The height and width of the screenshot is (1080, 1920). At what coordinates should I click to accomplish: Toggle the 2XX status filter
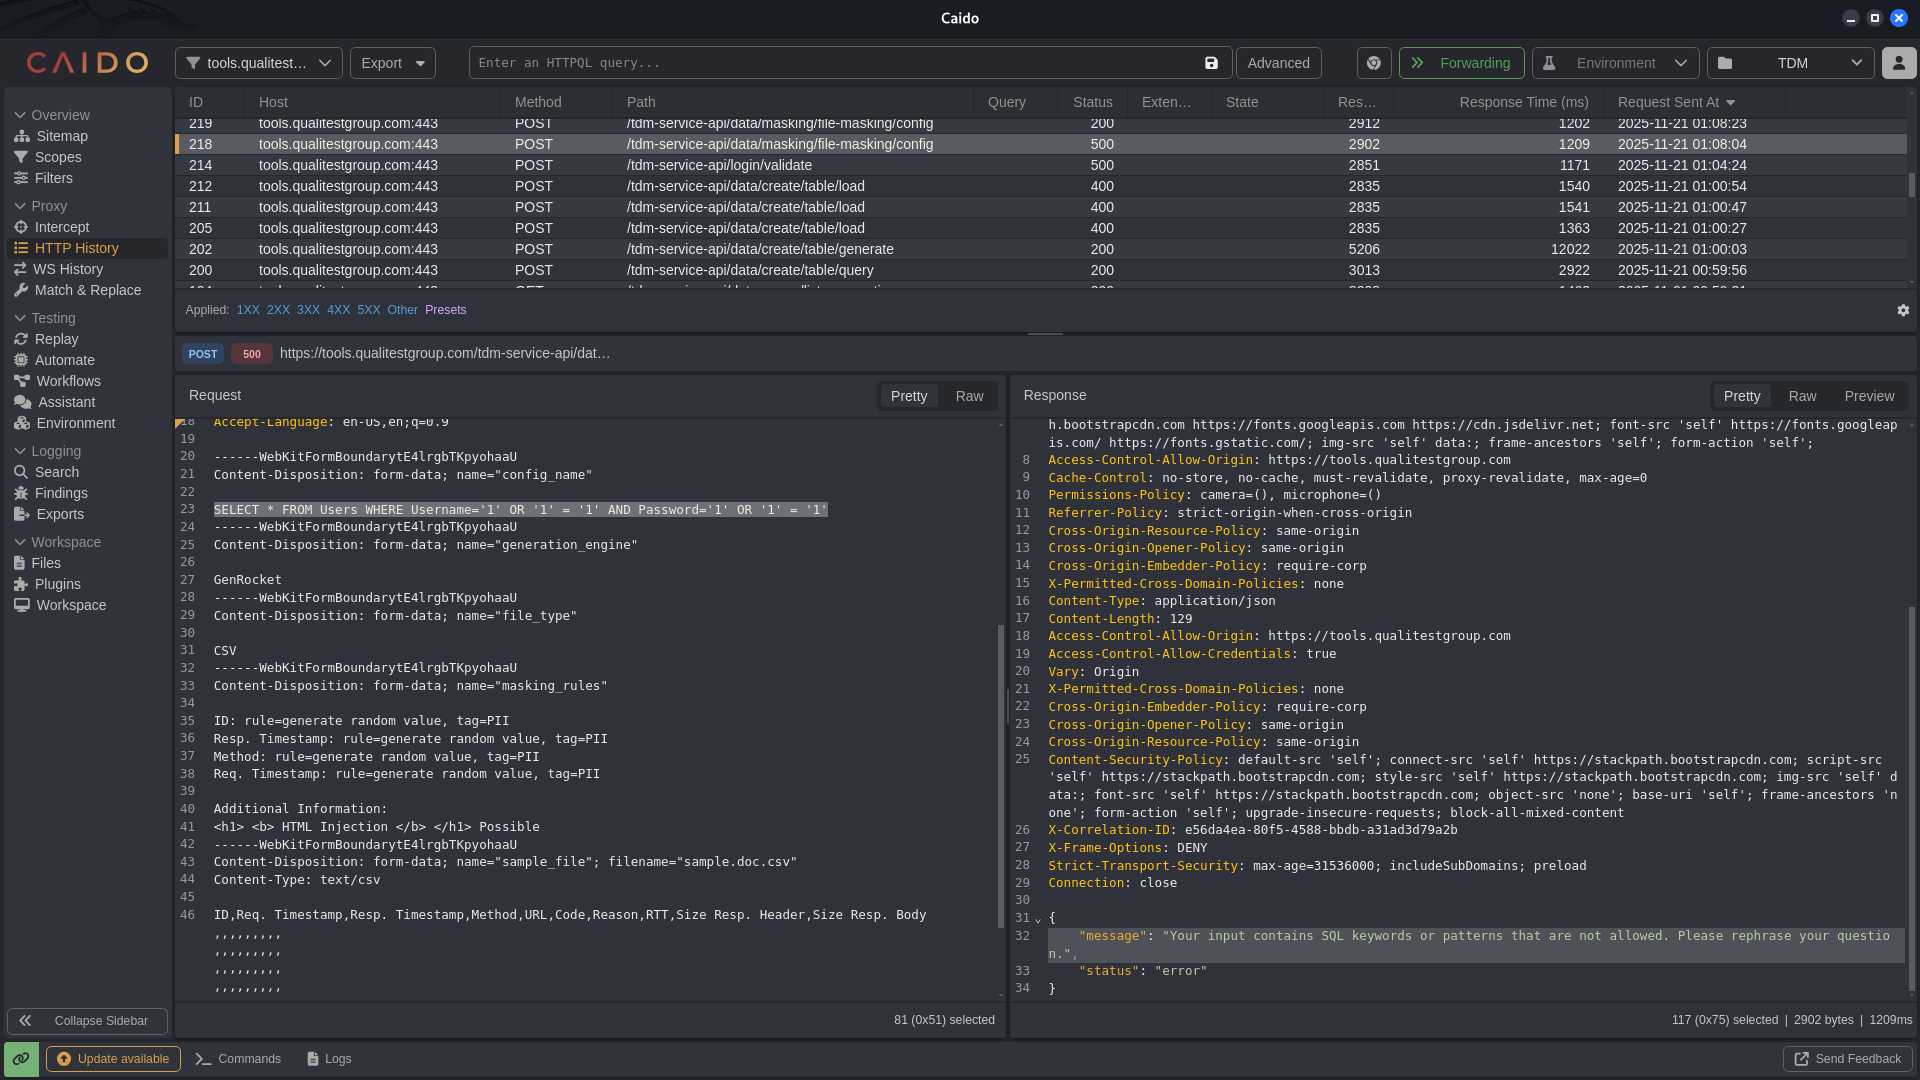pos(278,310)
